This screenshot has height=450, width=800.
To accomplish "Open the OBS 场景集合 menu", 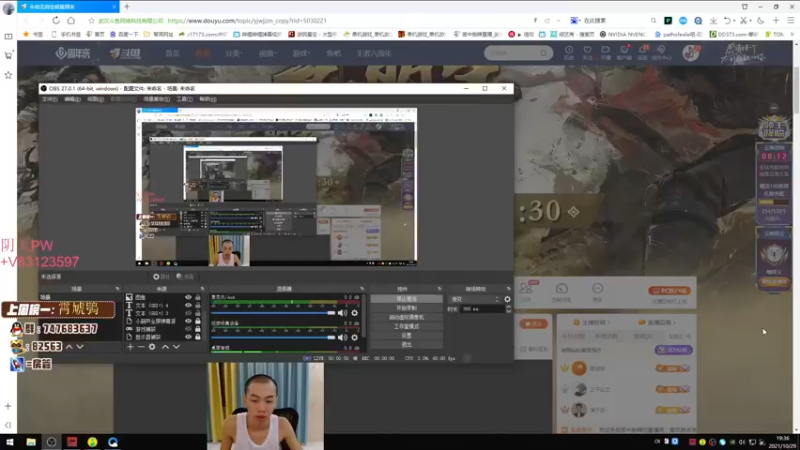I will [157, 99].
